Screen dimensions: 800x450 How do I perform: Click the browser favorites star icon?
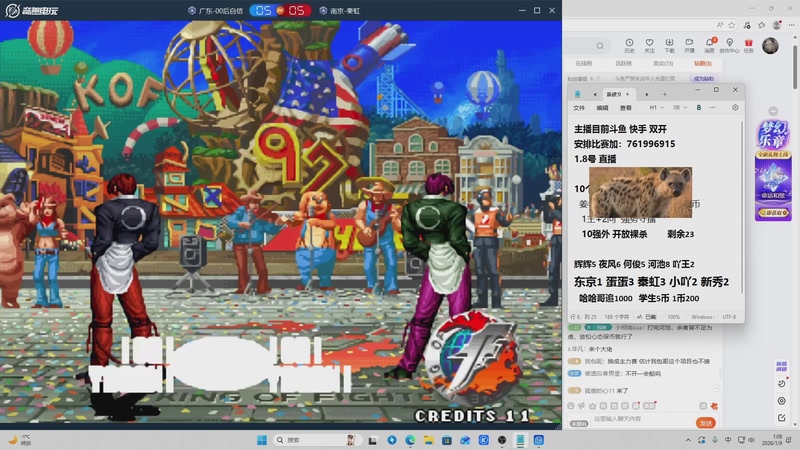tap(732, 24)
